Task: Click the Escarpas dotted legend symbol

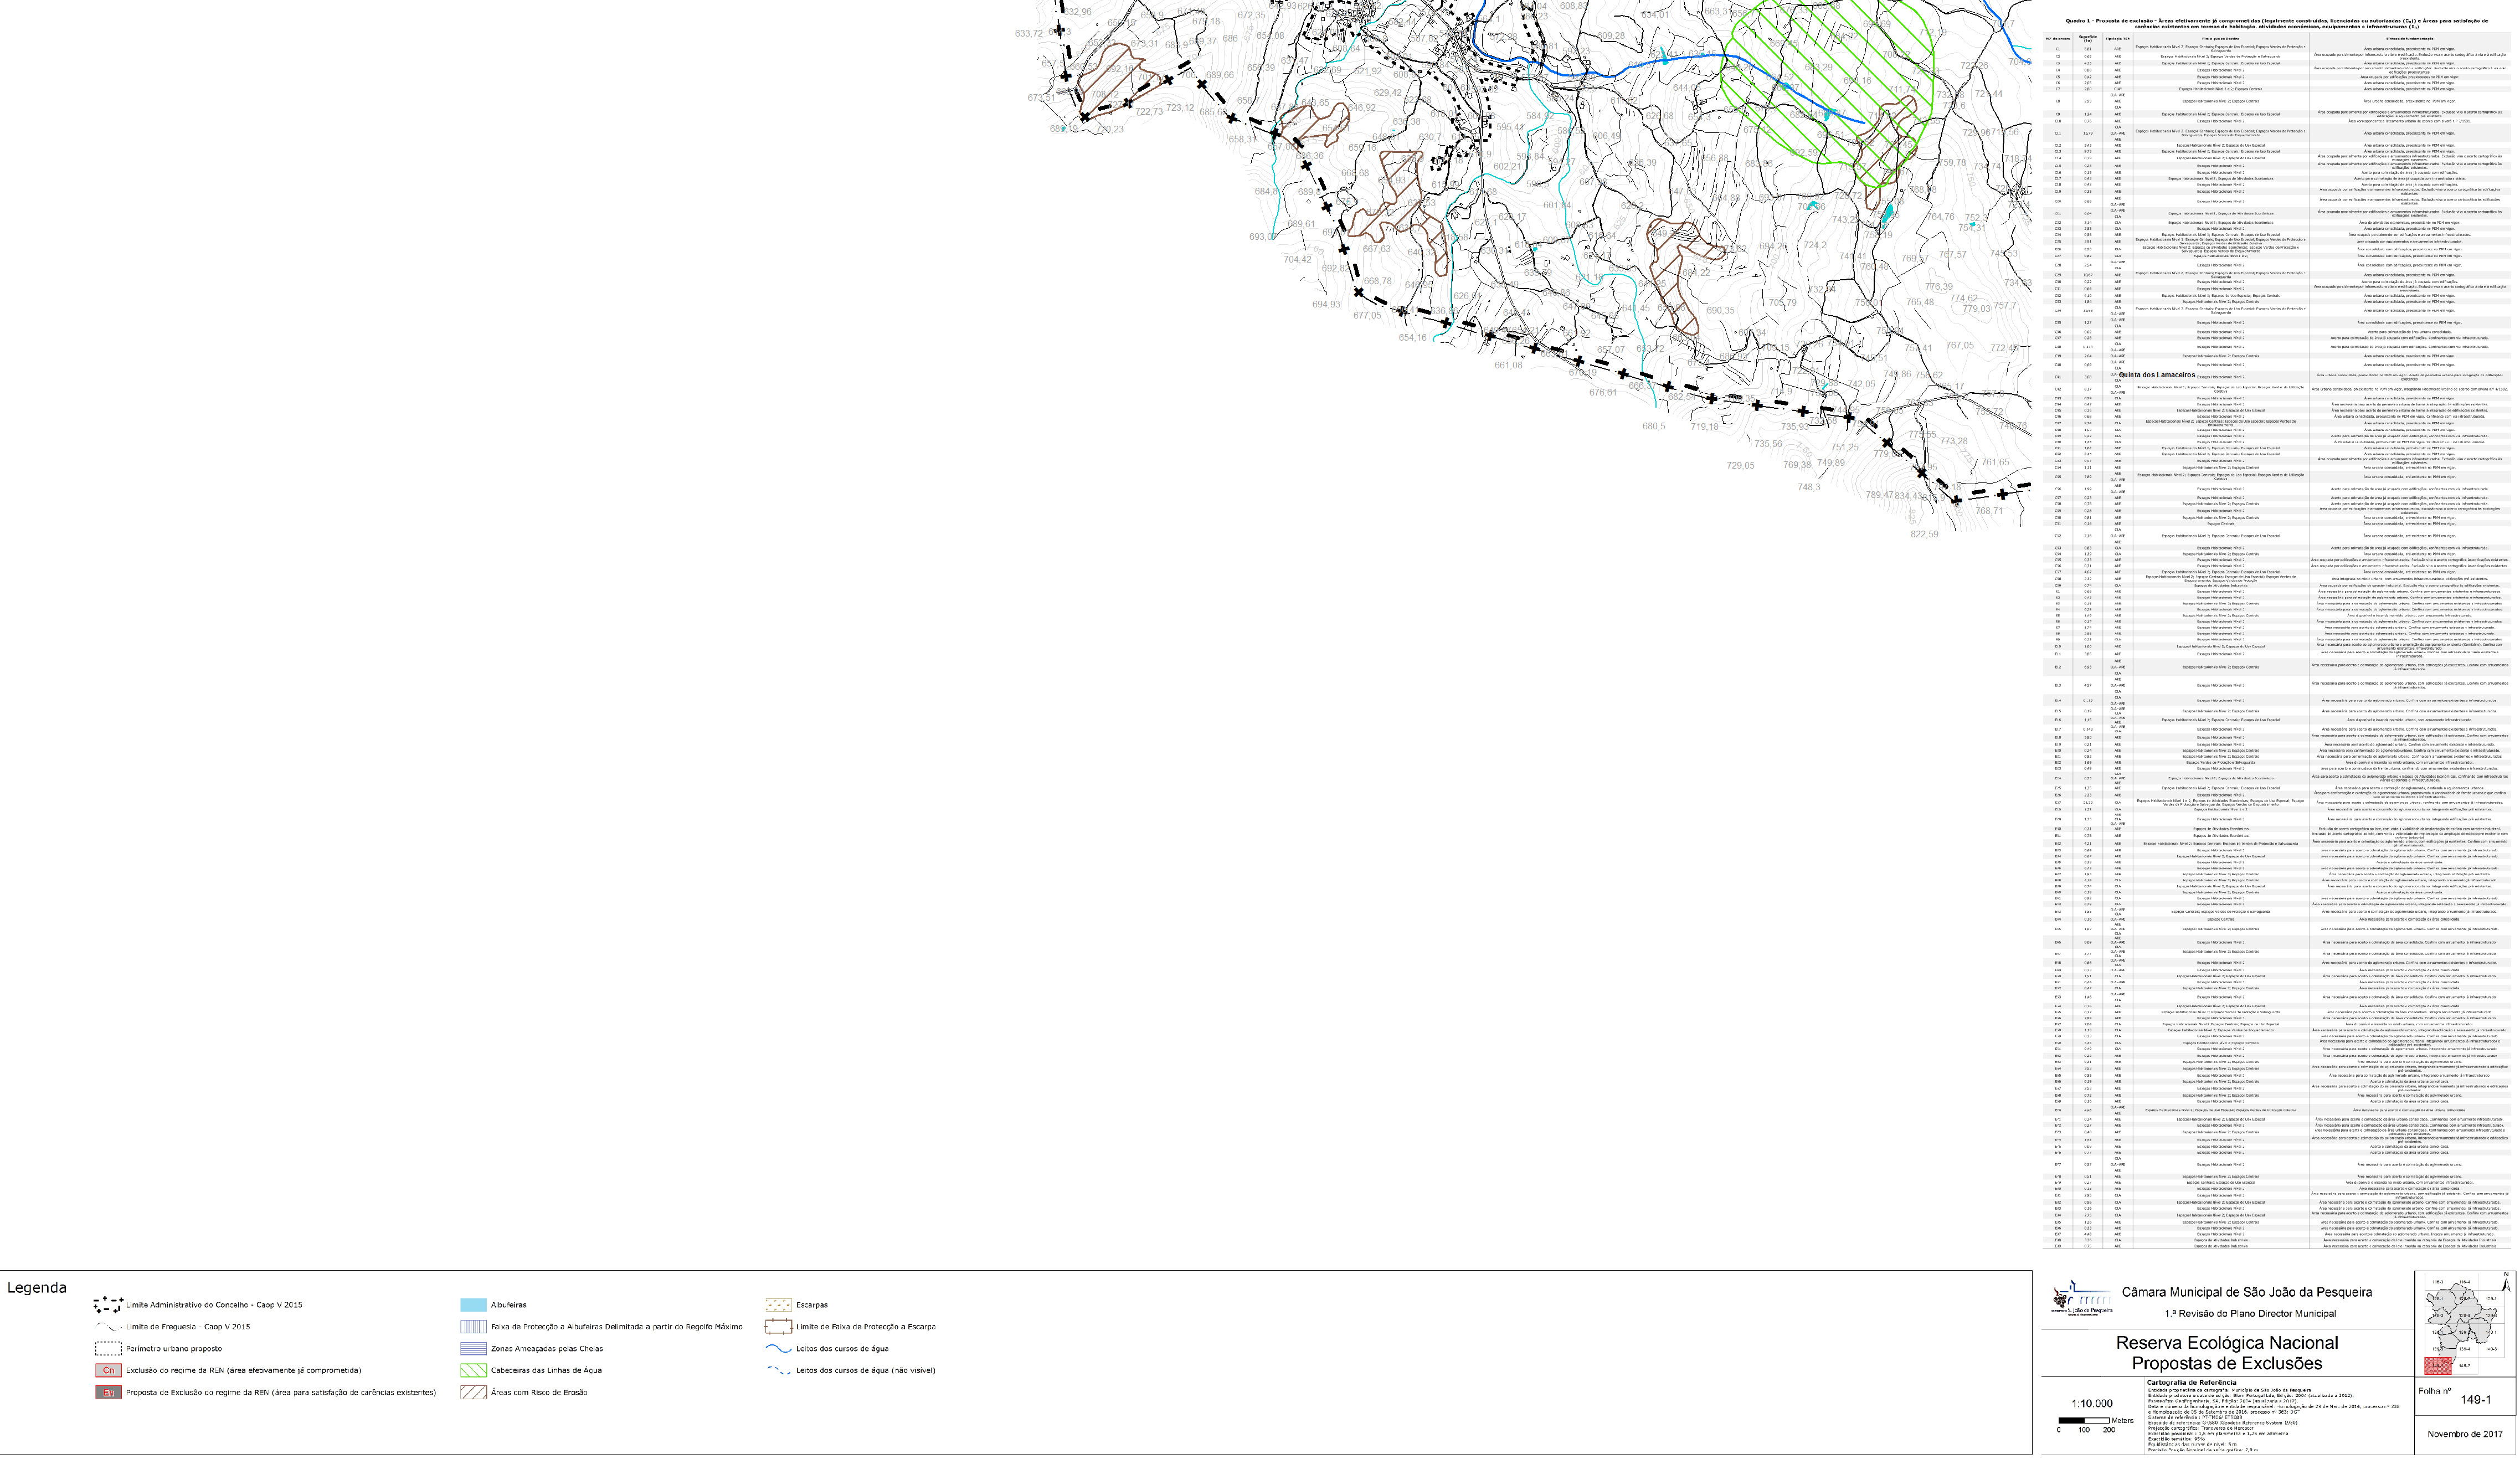Action: tap(778, 1304)
